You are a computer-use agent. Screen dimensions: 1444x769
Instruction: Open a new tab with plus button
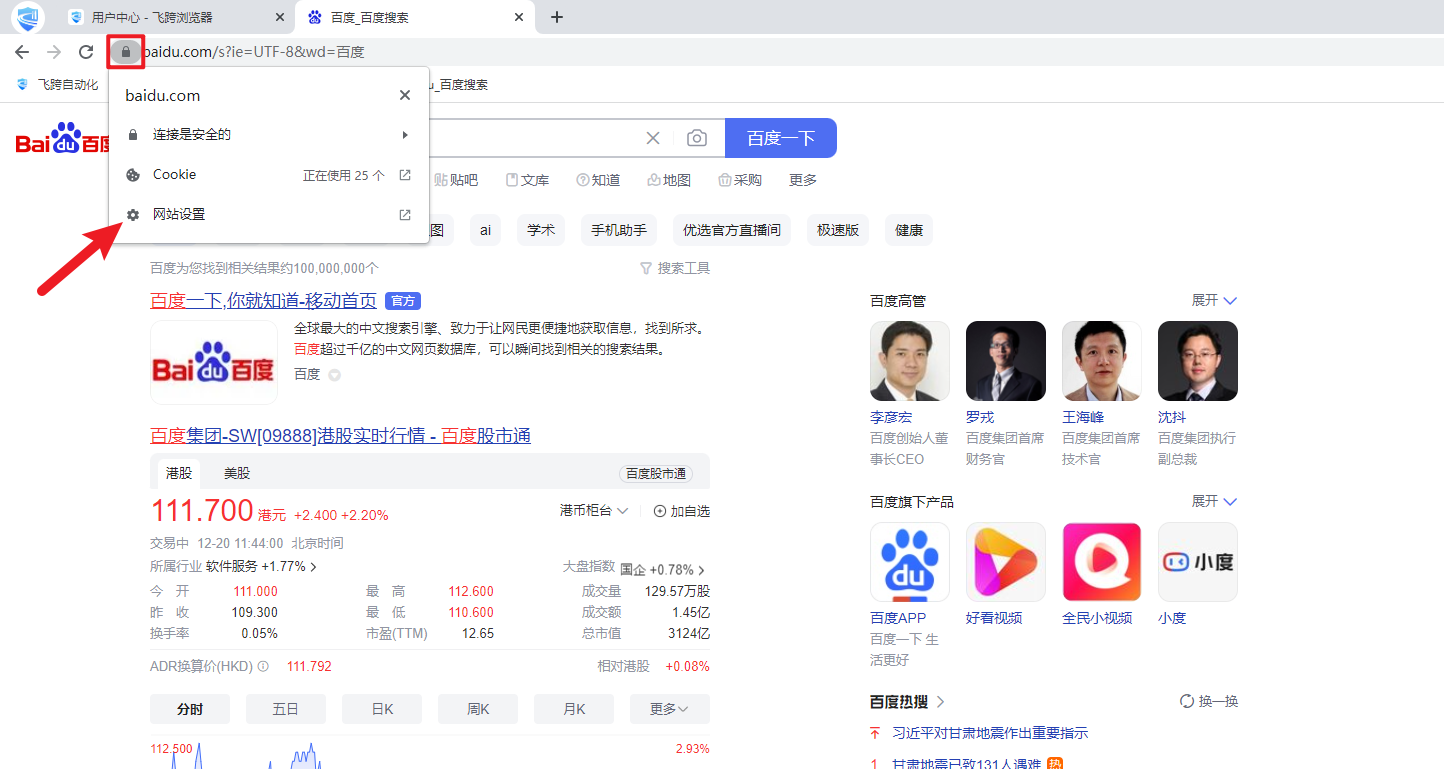click(557, 17)
